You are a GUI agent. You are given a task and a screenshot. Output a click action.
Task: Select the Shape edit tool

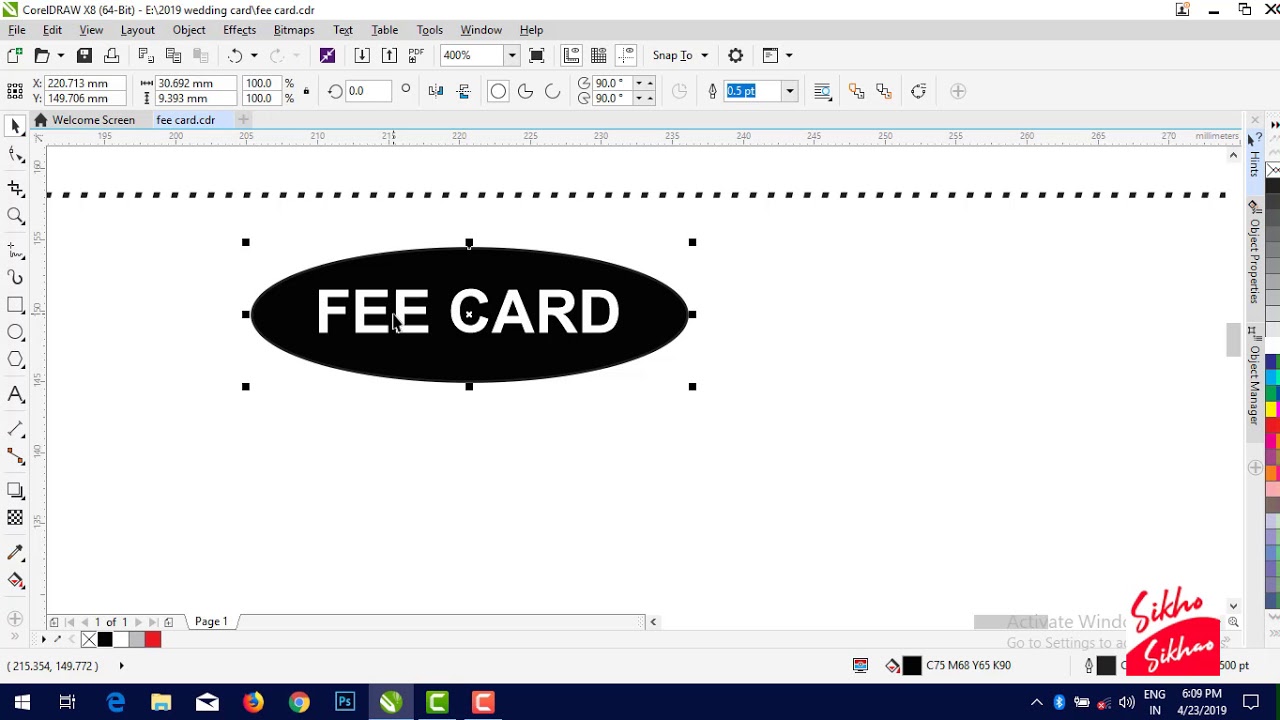[x=15, y=155]
